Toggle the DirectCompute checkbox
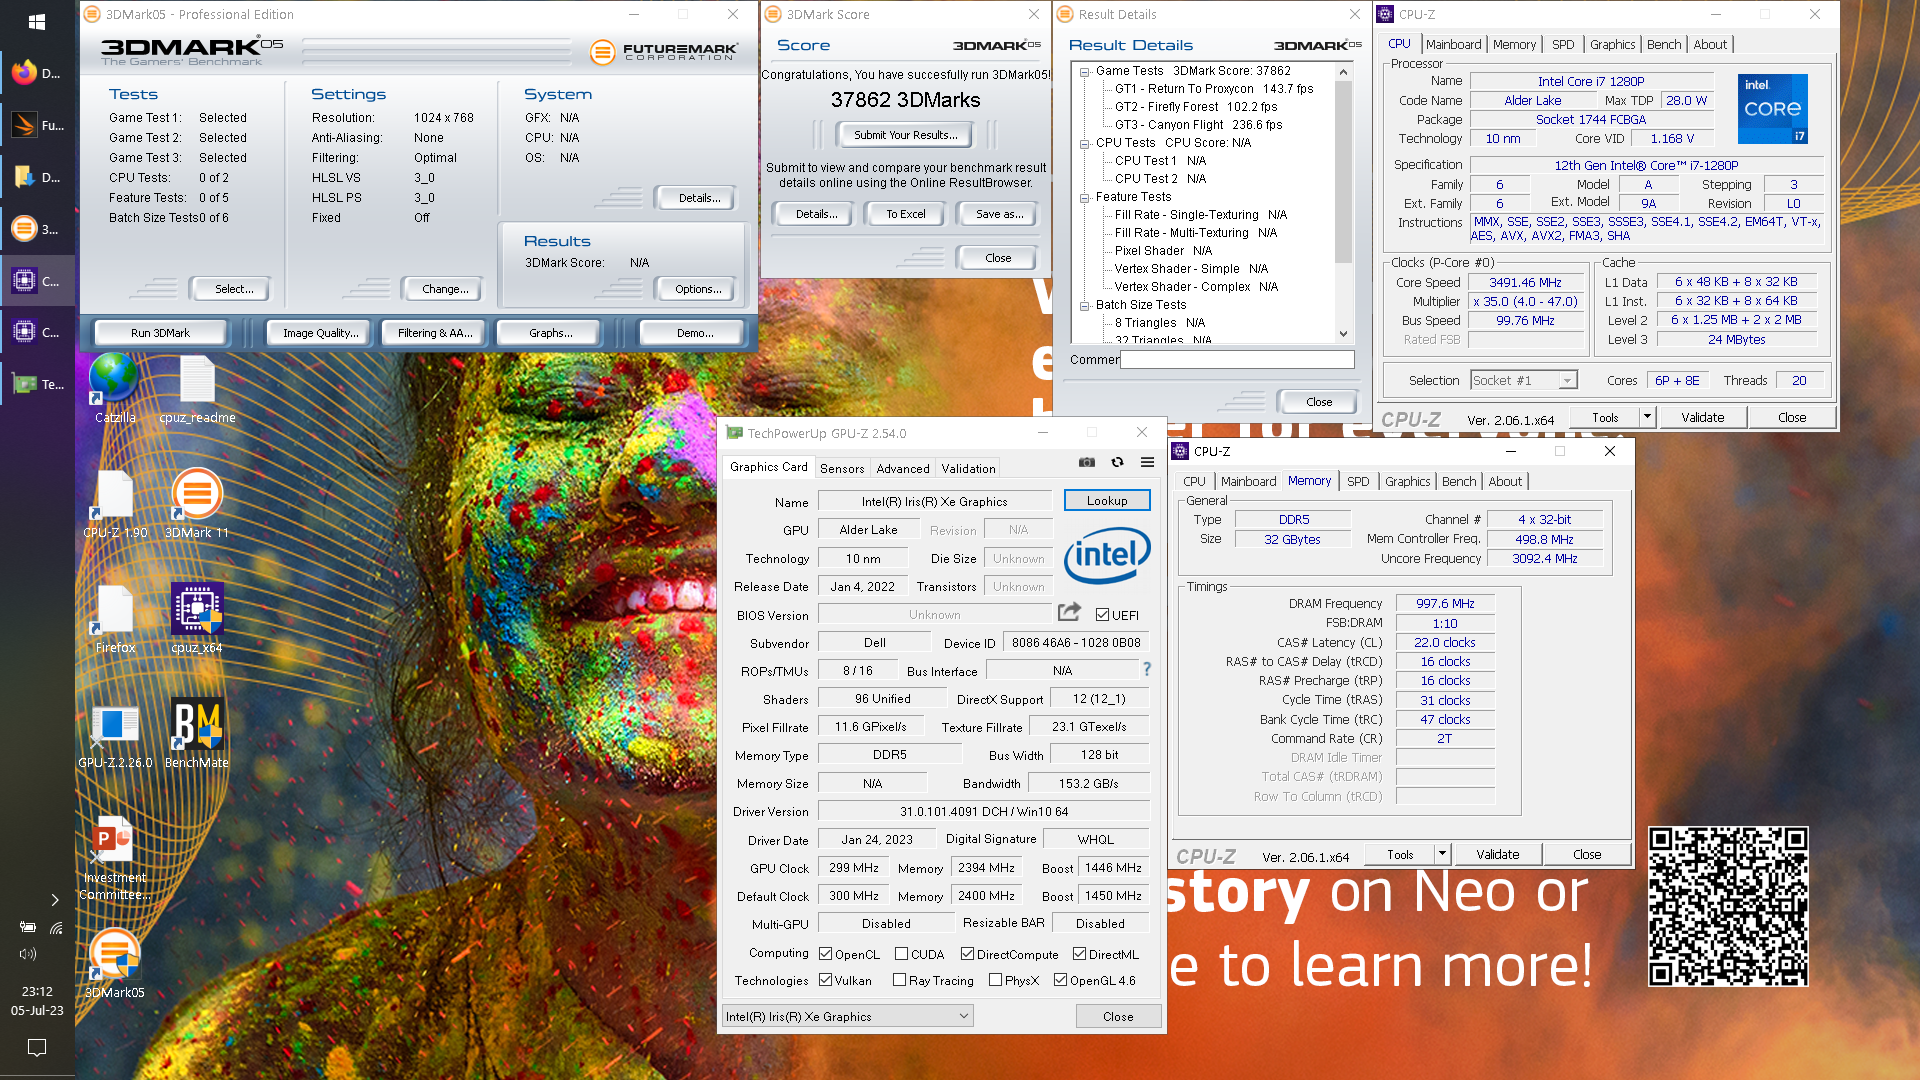Viewport: 1920px width, 1080px height. [967, 954]
